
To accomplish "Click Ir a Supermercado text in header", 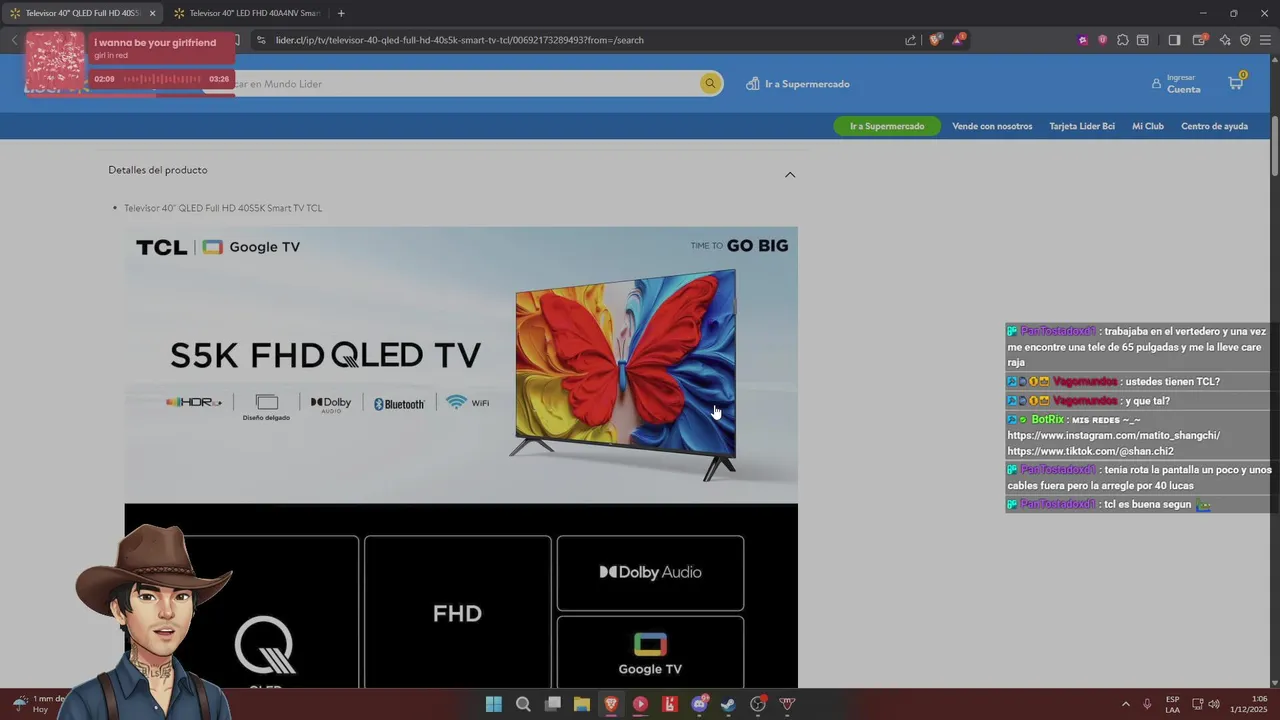I will pos(807,84).
